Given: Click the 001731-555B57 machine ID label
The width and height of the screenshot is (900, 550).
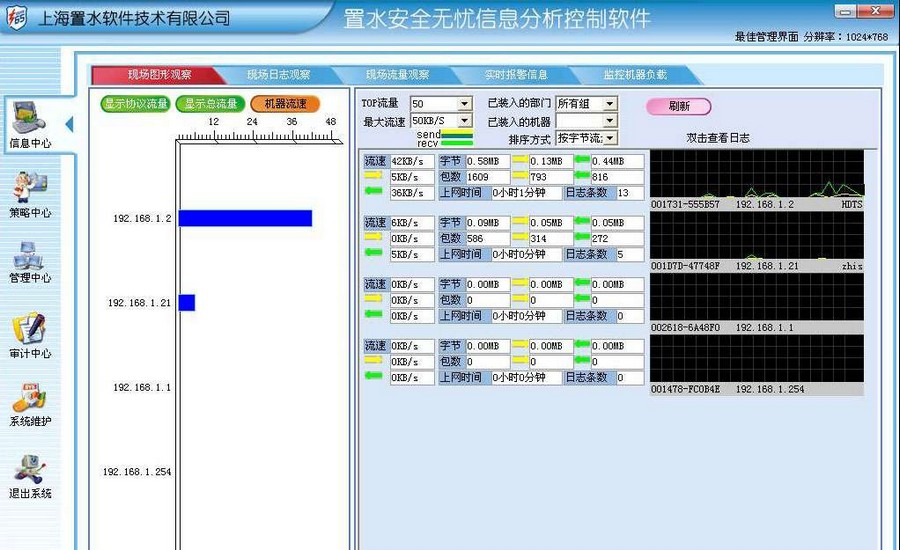Looking at the screenshot, I should pyautogui.click(x=685, y=204).
